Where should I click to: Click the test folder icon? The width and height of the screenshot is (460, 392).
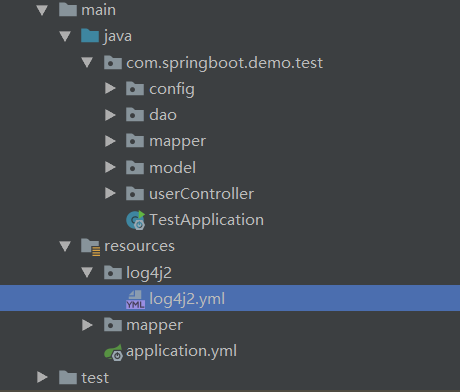pyautogui.click(x=68, y=377)
